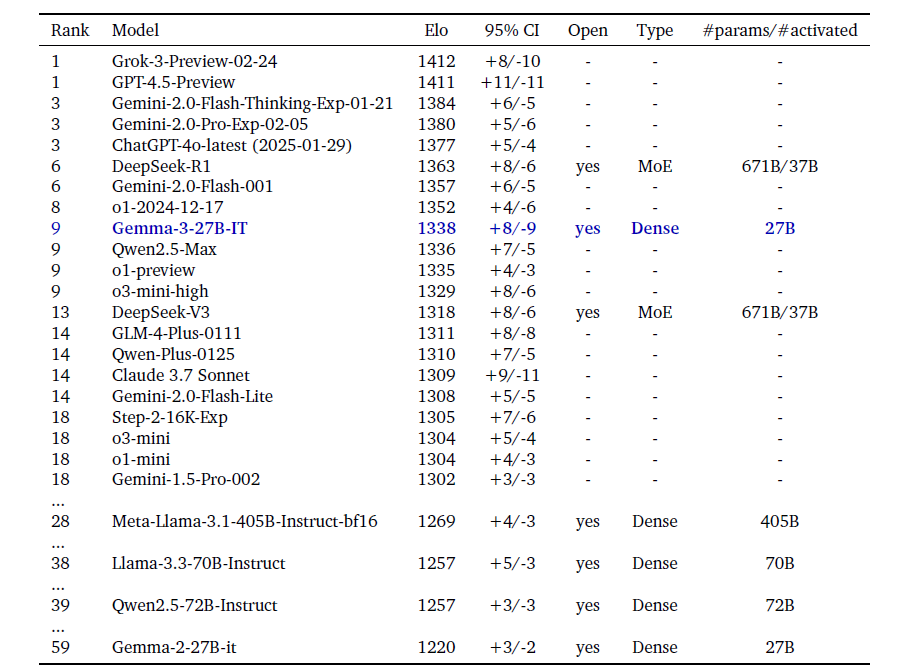
Task: Click the Open column header
Action: (588, 31)
